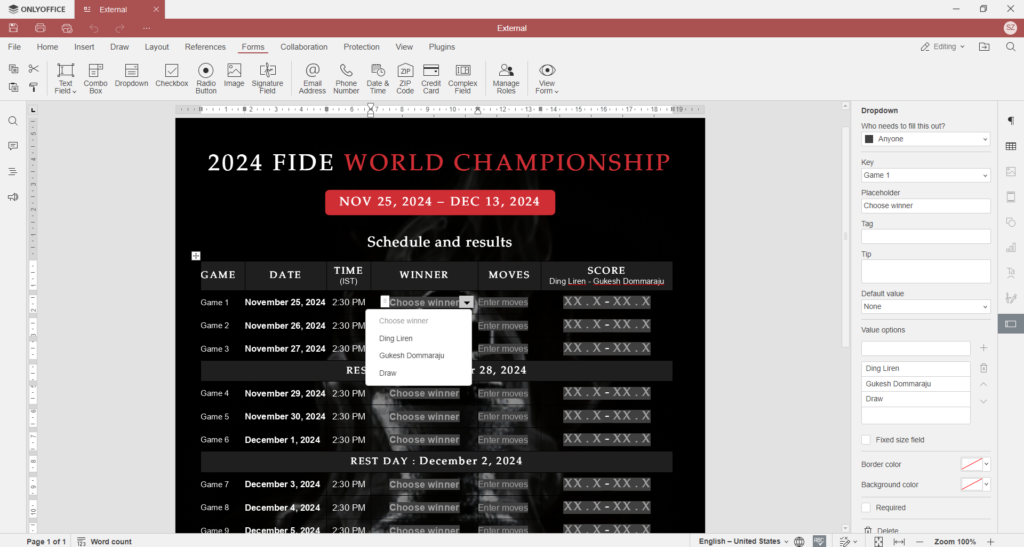Open the 'Who needs to fill' Anyone dropdown

click(x=925, y=139)
